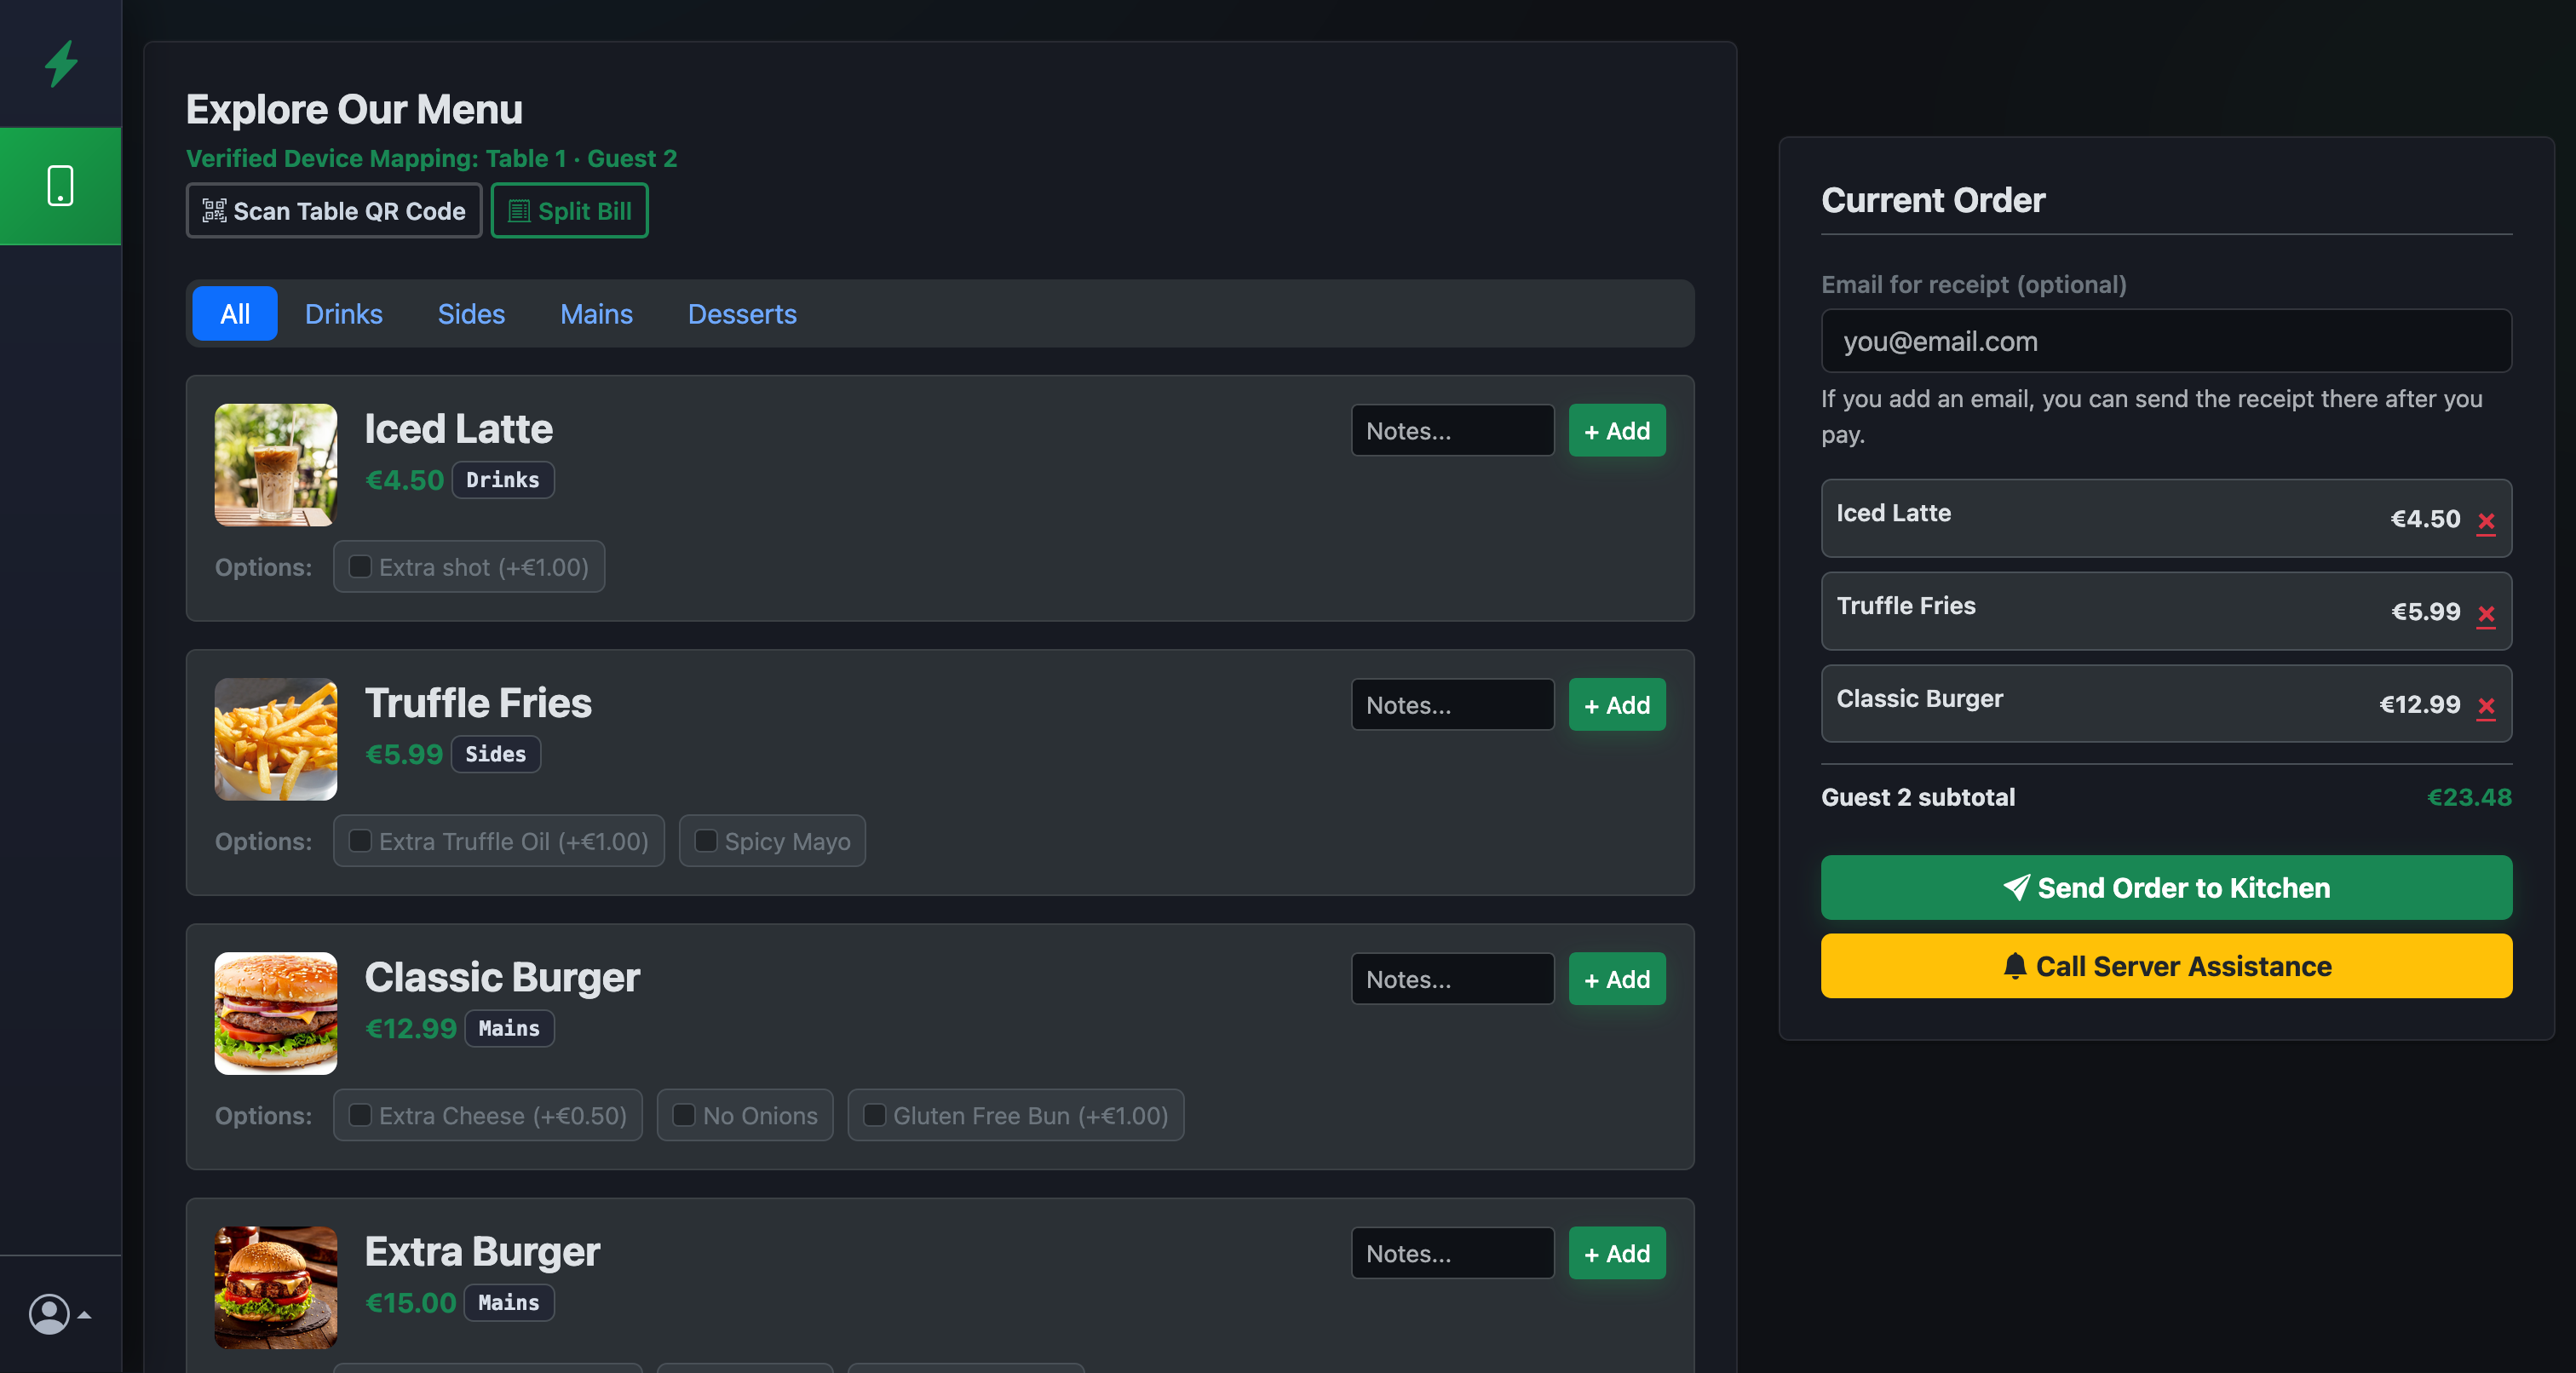Screen dimensions: 2576x1373
Task: Switch to the Mains tab
Action: click(596, 314)
